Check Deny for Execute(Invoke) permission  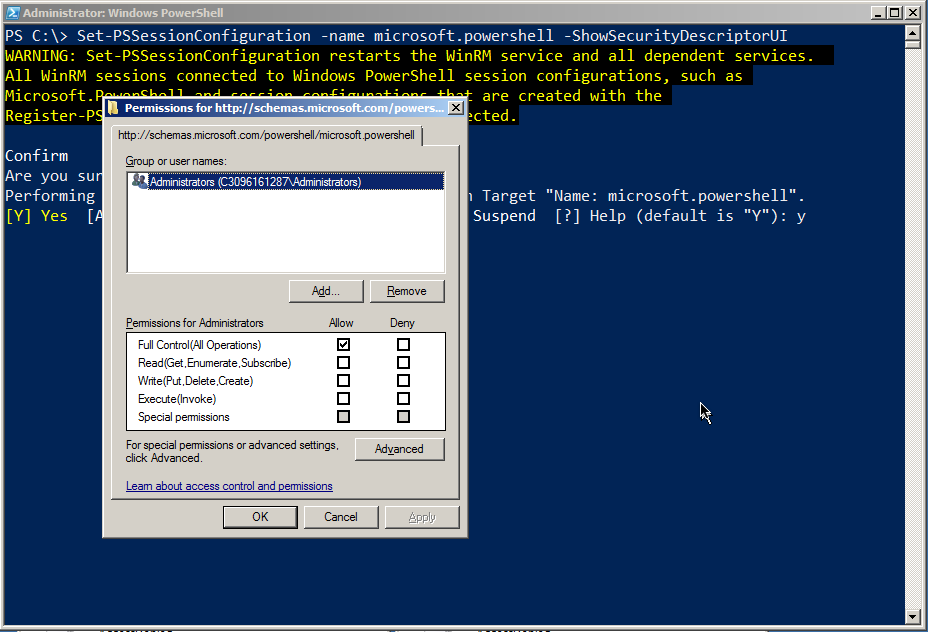pyautogui.click(x=403, y=399)
